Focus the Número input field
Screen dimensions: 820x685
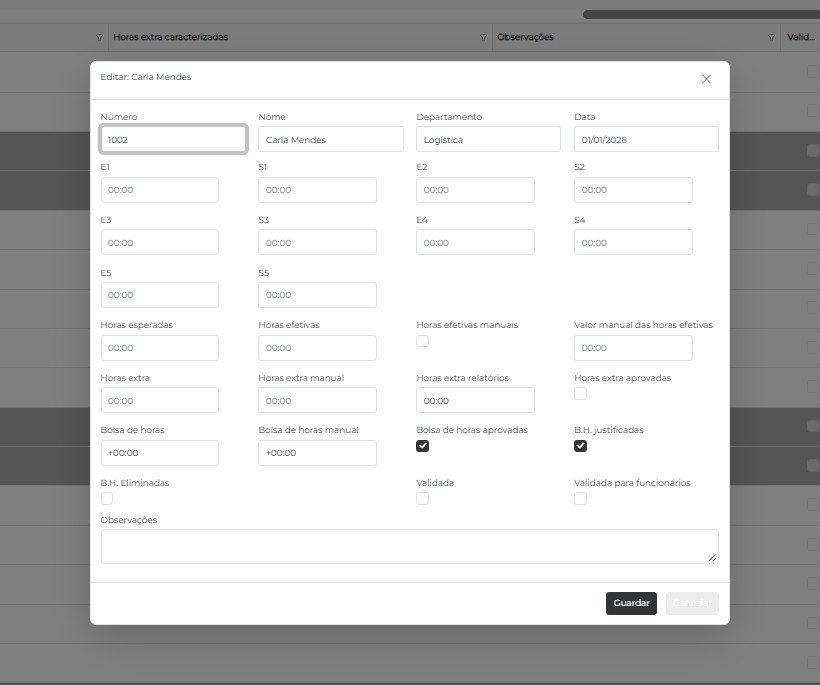pos(173,139)
